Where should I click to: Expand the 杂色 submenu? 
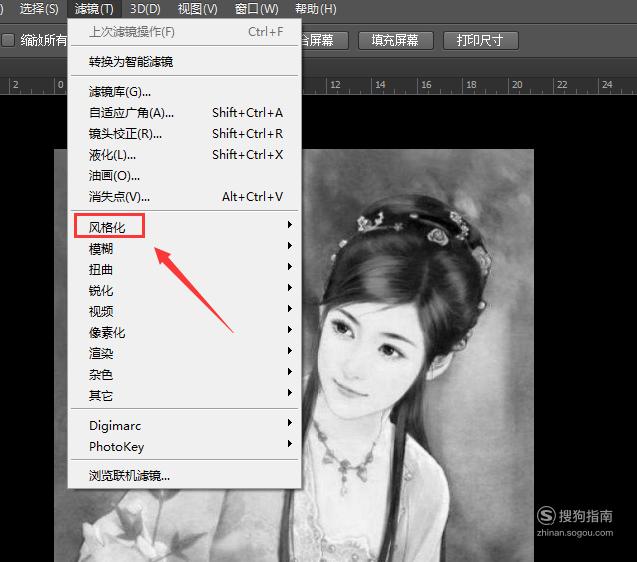[185, 374]
